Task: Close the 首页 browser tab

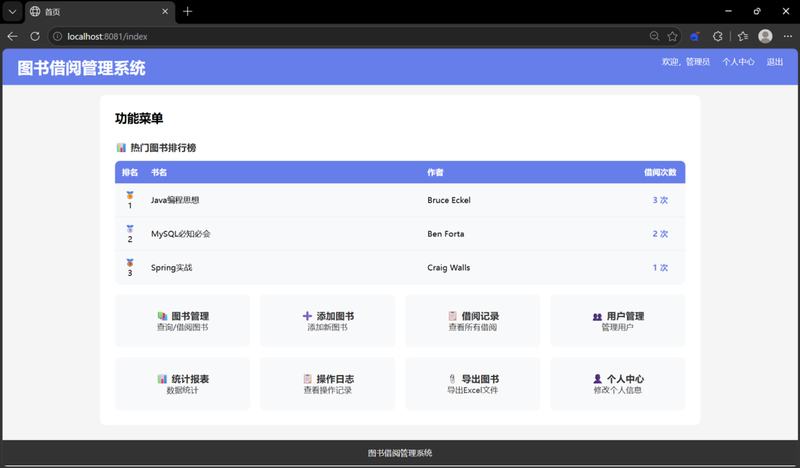Action: (165, 11)
